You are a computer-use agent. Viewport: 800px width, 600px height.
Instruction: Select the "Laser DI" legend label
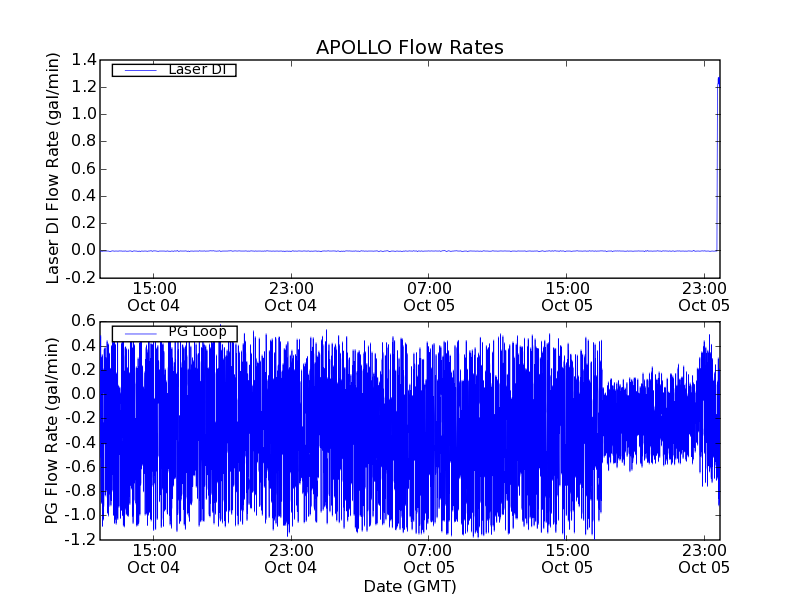(195, 69)
